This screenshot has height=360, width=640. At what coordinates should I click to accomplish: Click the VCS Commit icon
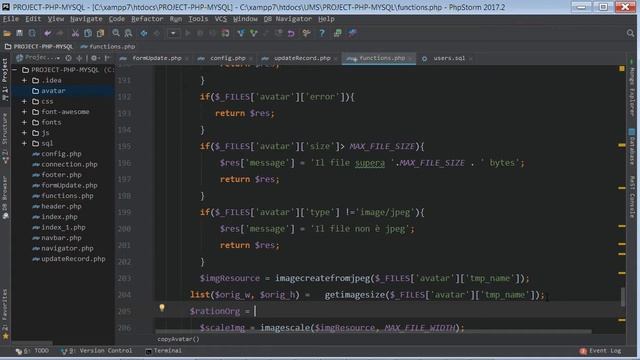click(x=254, y=33)
